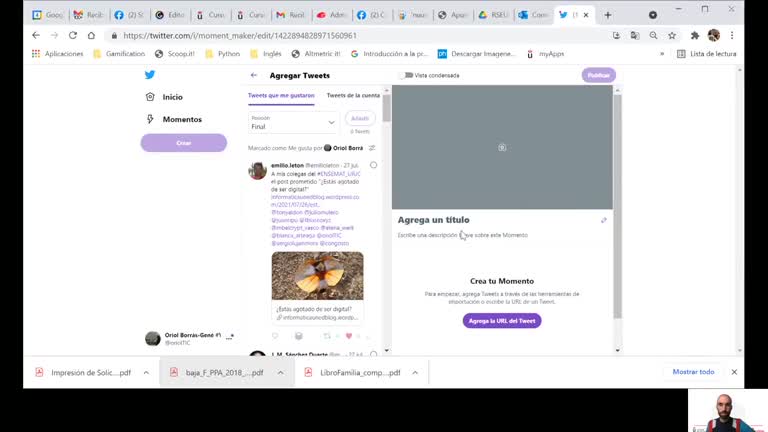Toggle the Vista condensada switch
Viewport: 768px width, 432px height.
coord(406,75)
